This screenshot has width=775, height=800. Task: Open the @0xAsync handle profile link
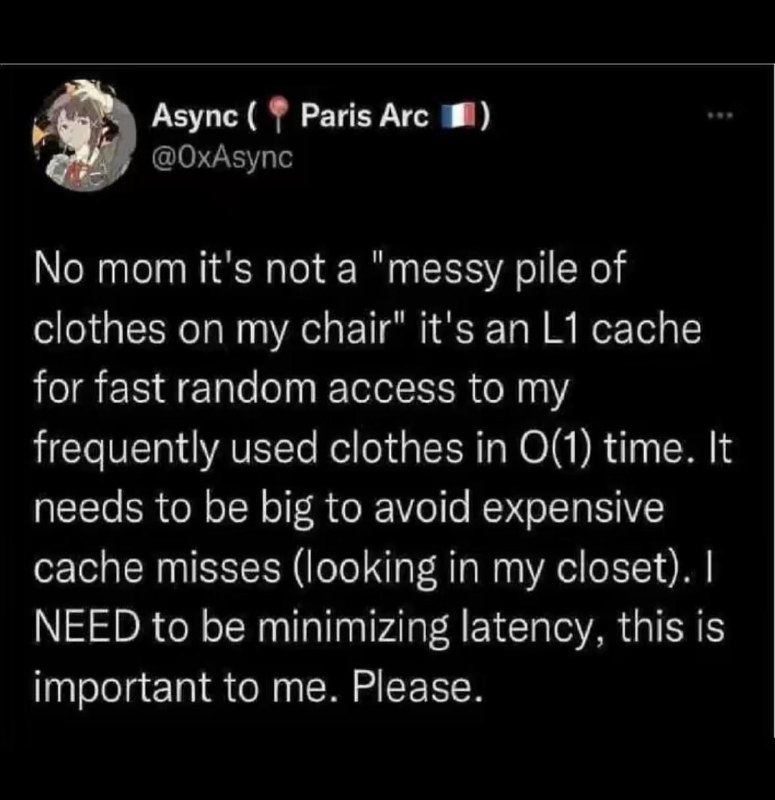pos(222,158)
